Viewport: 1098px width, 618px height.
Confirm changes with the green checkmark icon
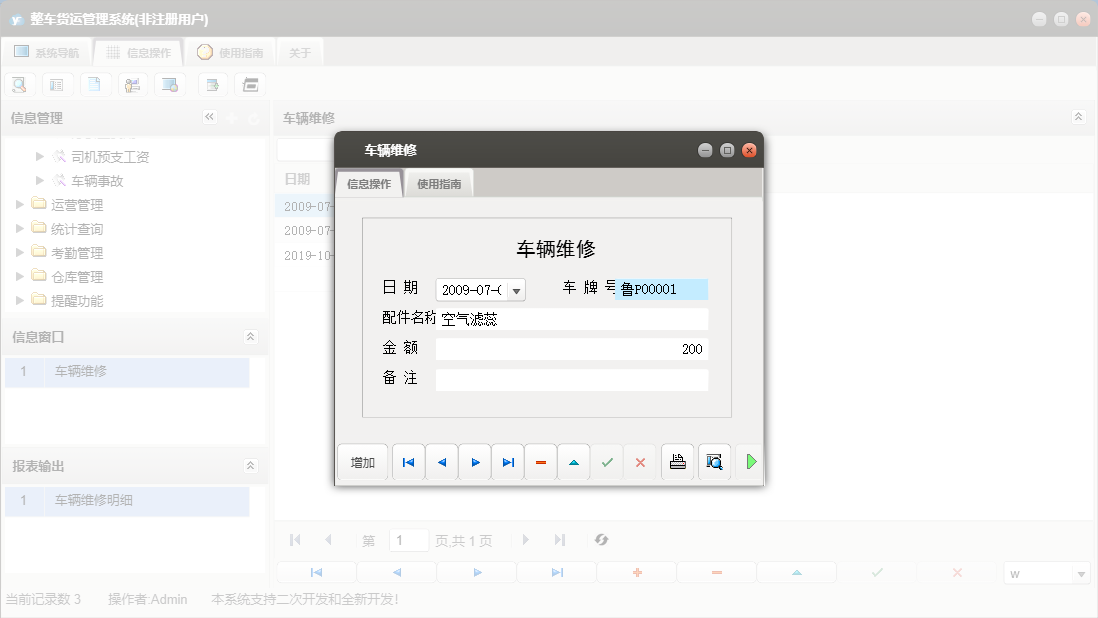click(x=606, y=461)
